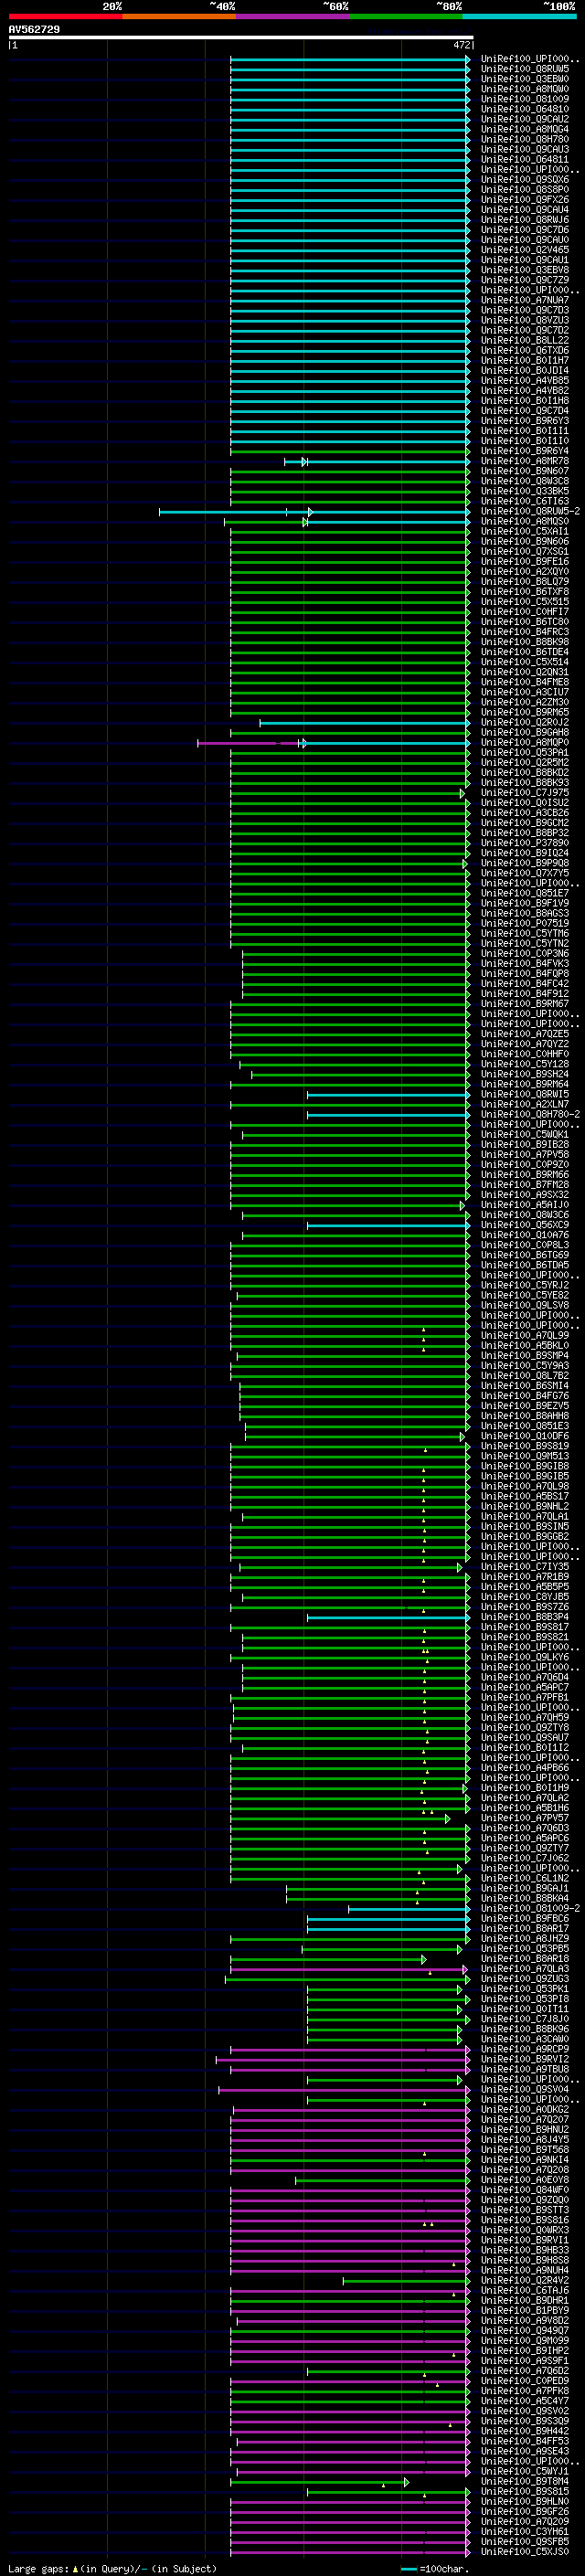Click the cyan alignment bar of UniRef100_Q8RUW5-2
Viewport: 585px width, 2576px height.
314,512
